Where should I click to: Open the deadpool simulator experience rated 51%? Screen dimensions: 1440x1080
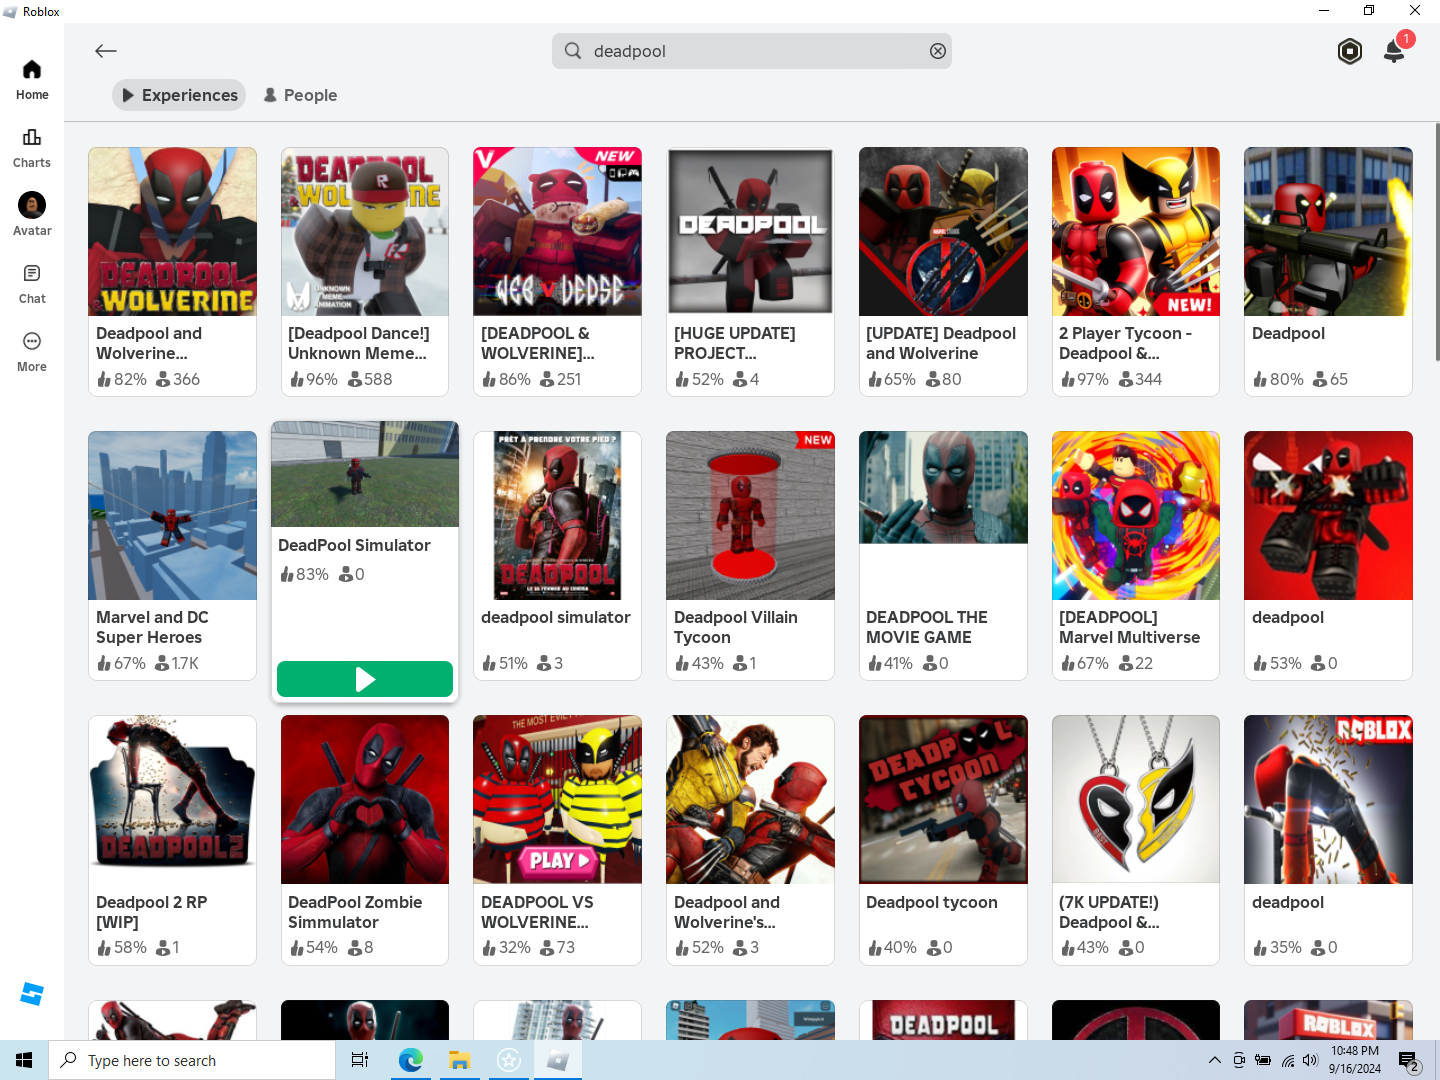(557, 556)
